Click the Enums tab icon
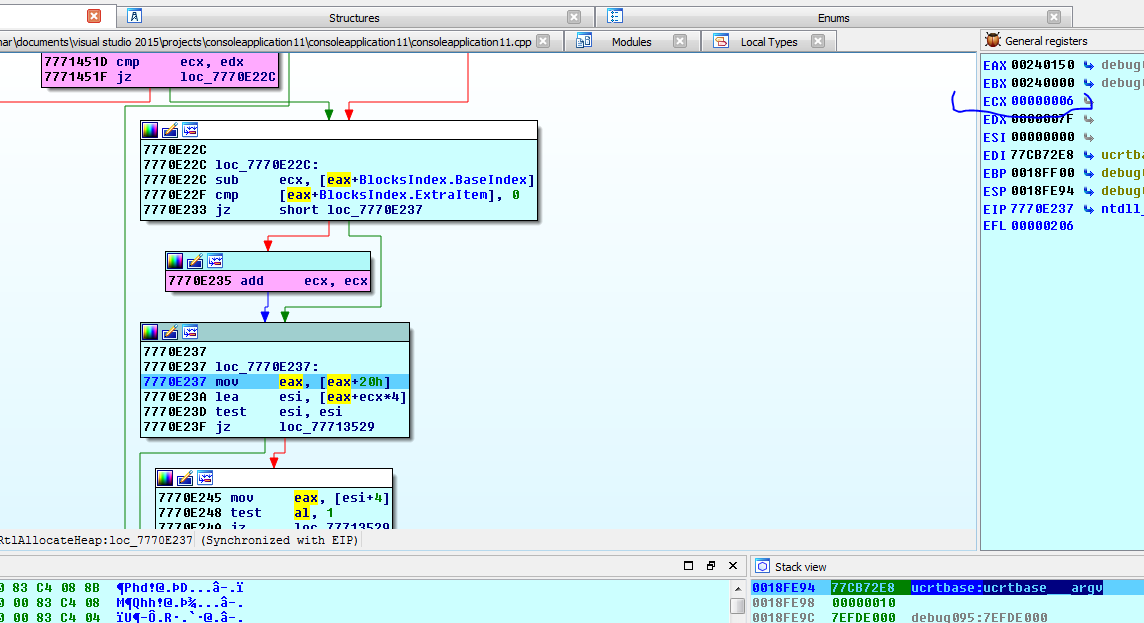The width and height of the screenshot is (1144, 623). [x=615, y=17]
